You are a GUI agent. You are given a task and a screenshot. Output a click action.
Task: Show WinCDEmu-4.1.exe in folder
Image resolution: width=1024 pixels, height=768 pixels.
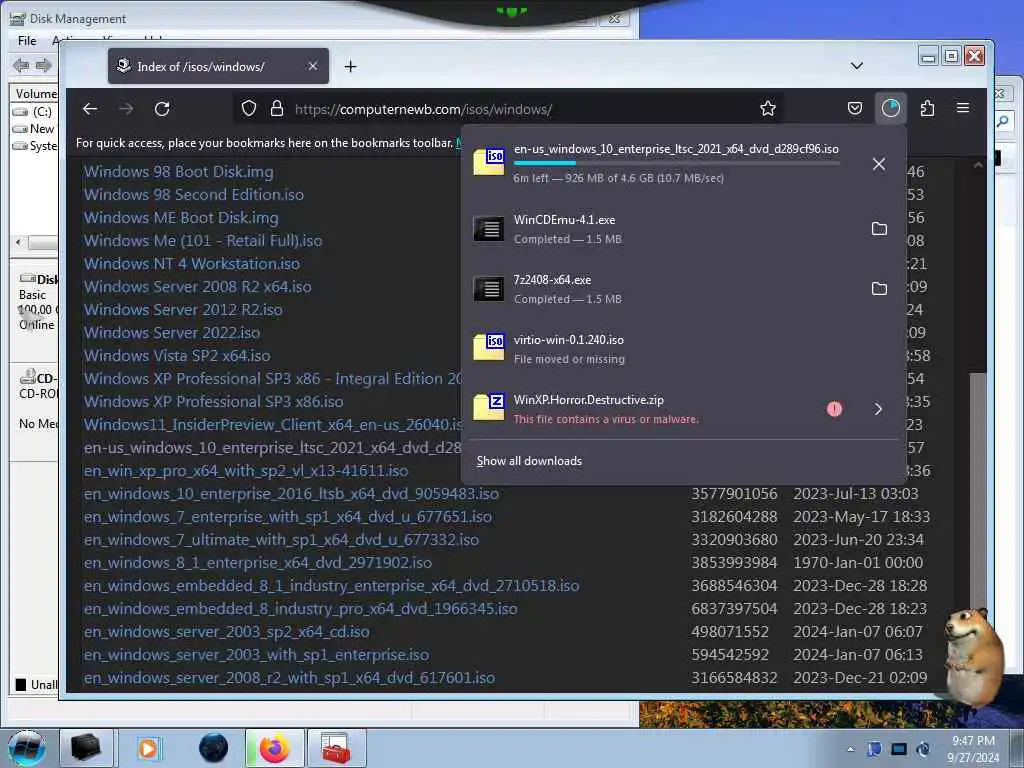[880, 229]
